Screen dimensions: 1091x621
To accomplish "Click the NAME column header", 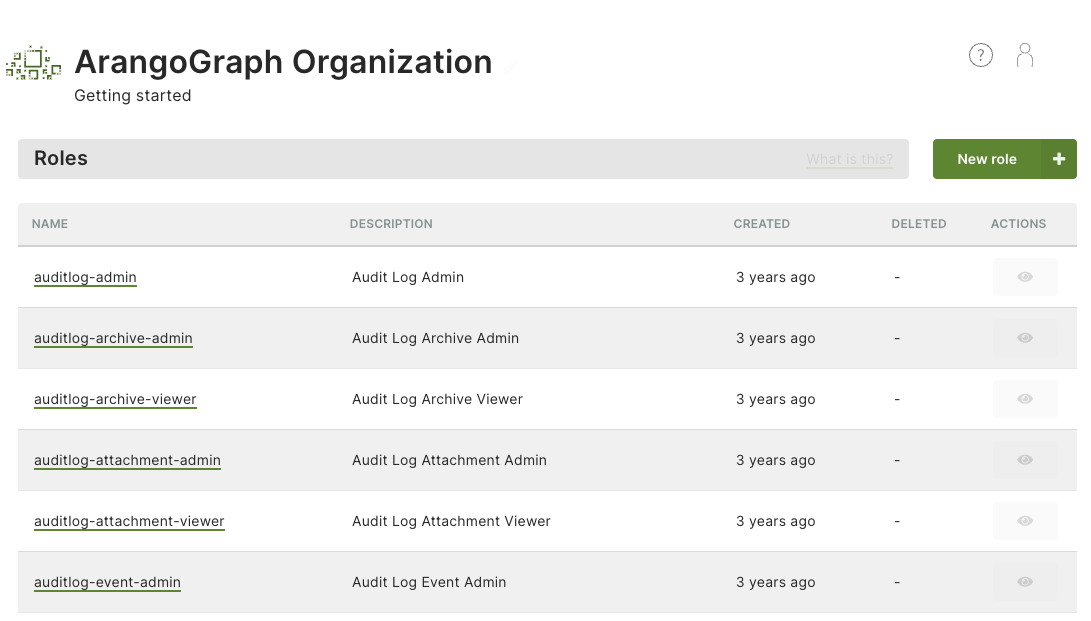I will coord(50,224).
